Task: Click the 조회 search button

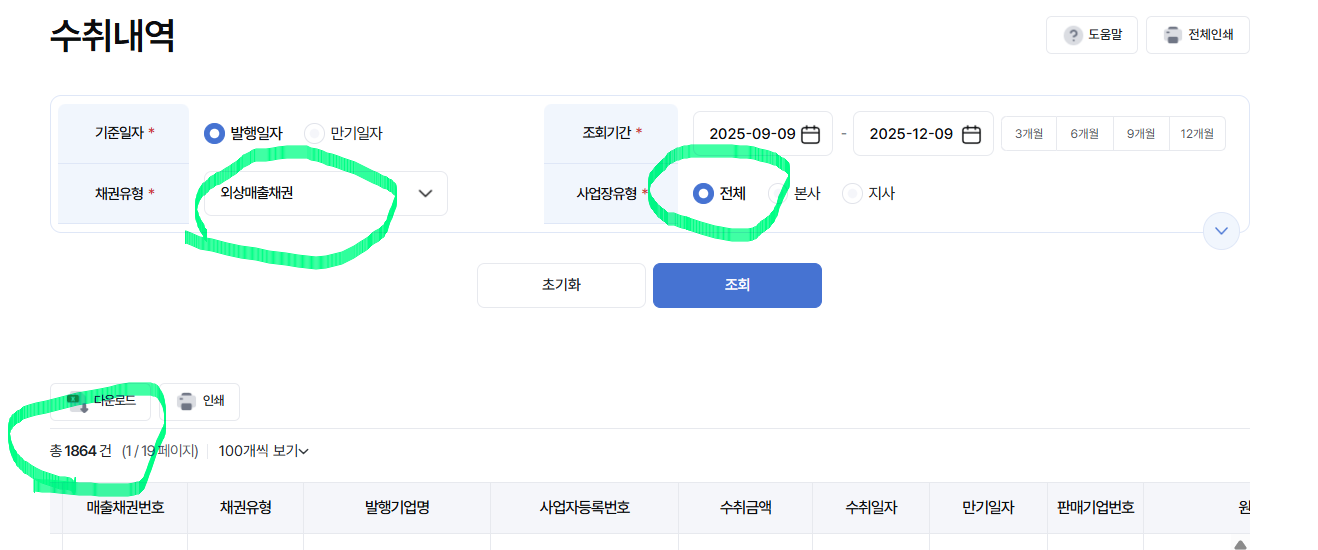Action: 737,285
